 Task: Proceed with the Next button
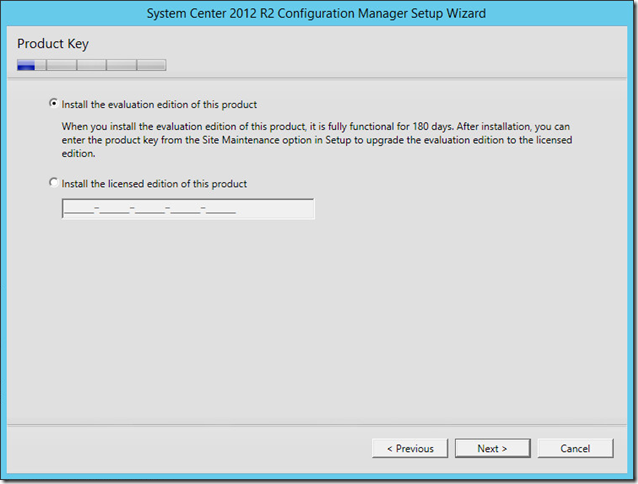click(x=492, y=449)
